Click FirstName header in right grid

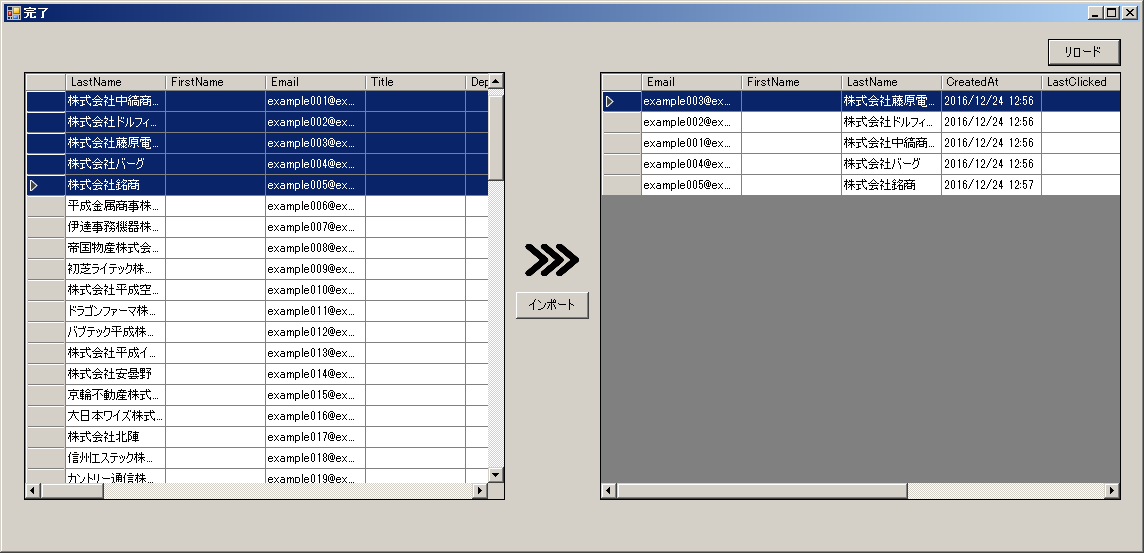coord(792,82)
